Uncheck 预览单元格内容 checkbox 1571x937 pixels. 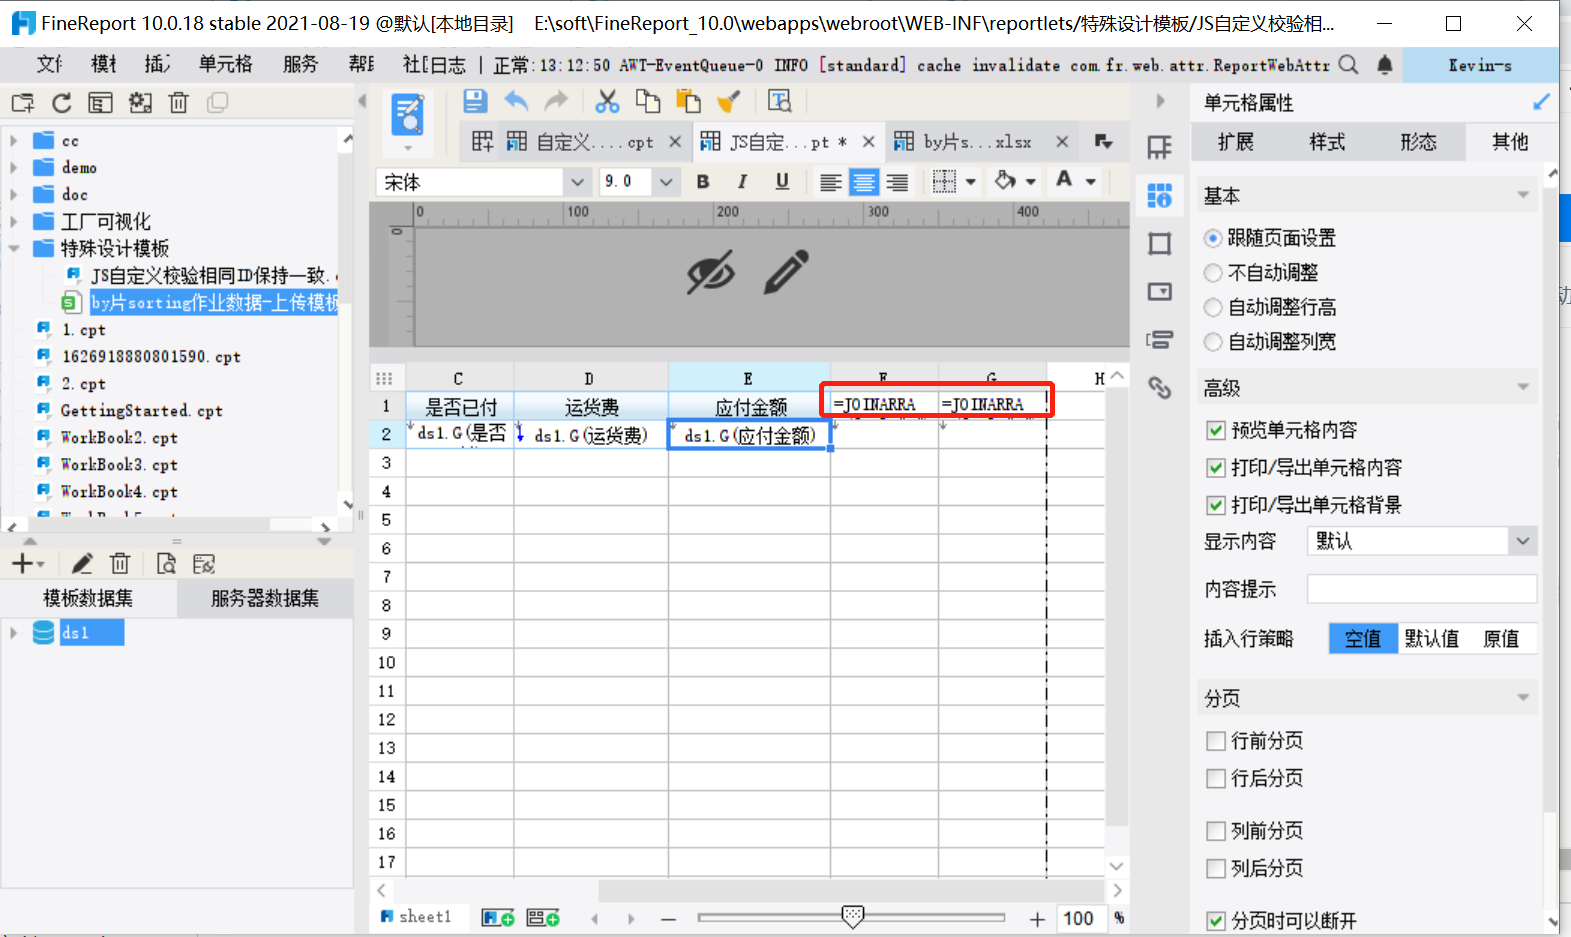coord(1216,430)
